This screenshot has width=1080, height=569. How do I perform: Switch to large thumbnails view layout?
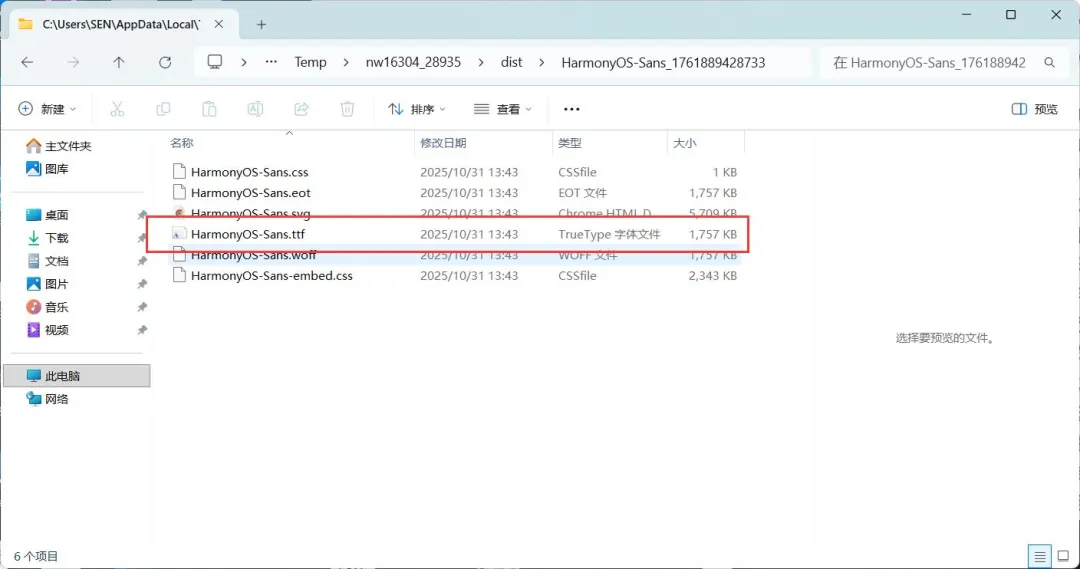[x=1063, y=556]
